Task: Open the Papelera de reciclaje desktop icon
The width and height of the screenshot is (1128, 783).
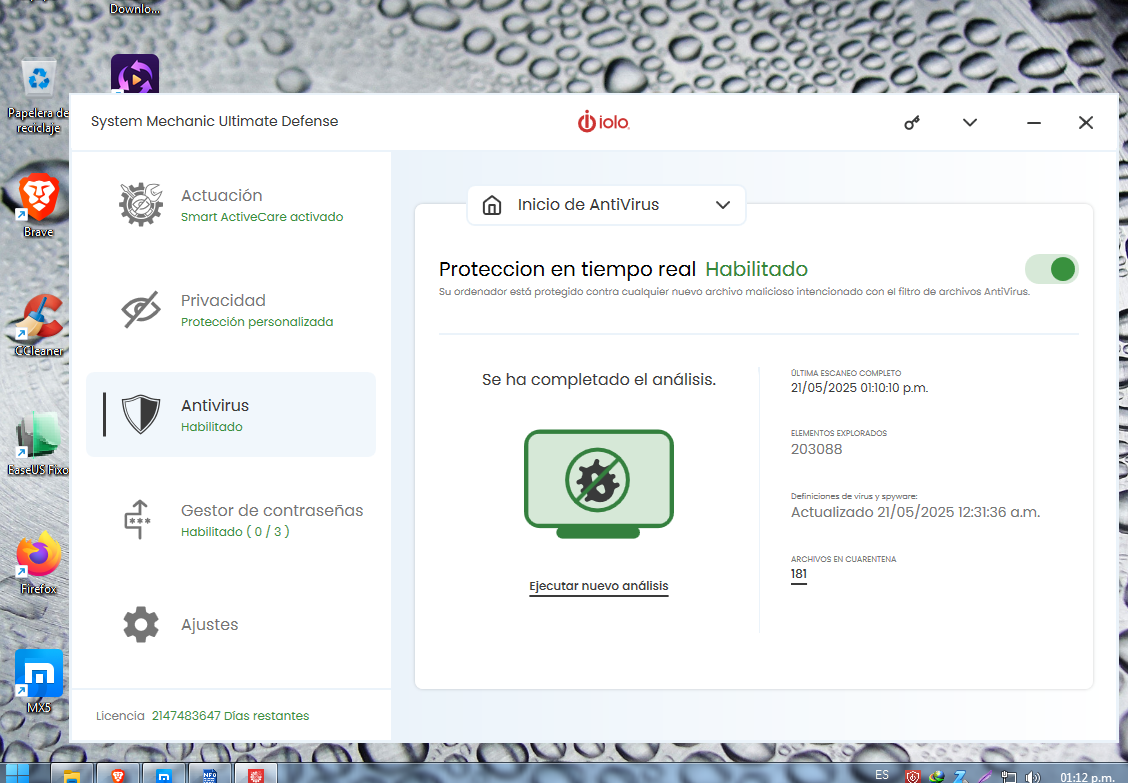Action: click(x=37, y=97)
